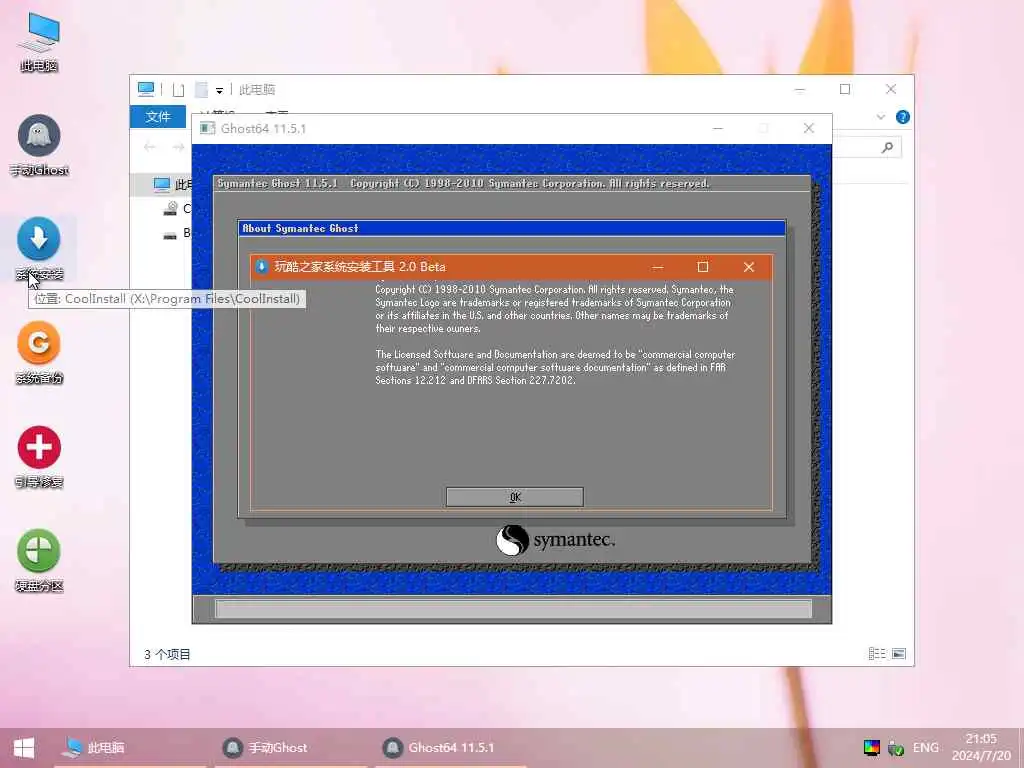Viewport: 1024px width, 768px height.
Task: Launch the 手动Ghost desktop shortcut
Action: tap(39, 145)
